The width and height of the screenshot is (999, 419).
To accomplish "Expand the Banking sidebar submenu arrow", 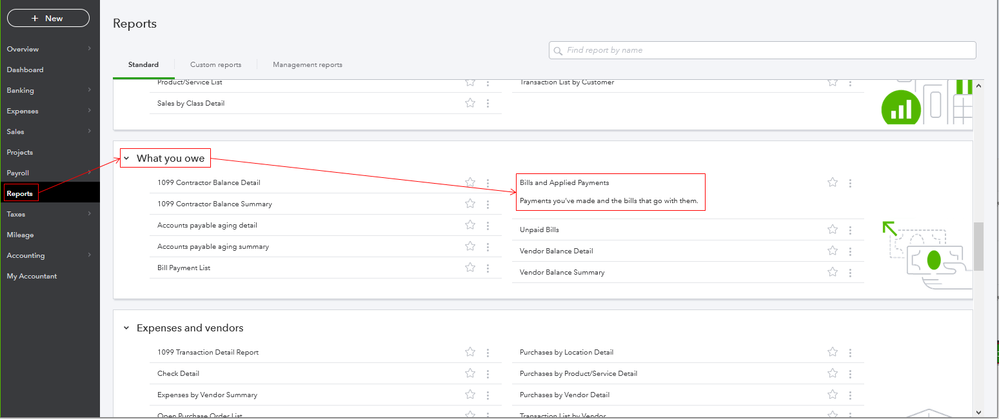I will (89, 90).
